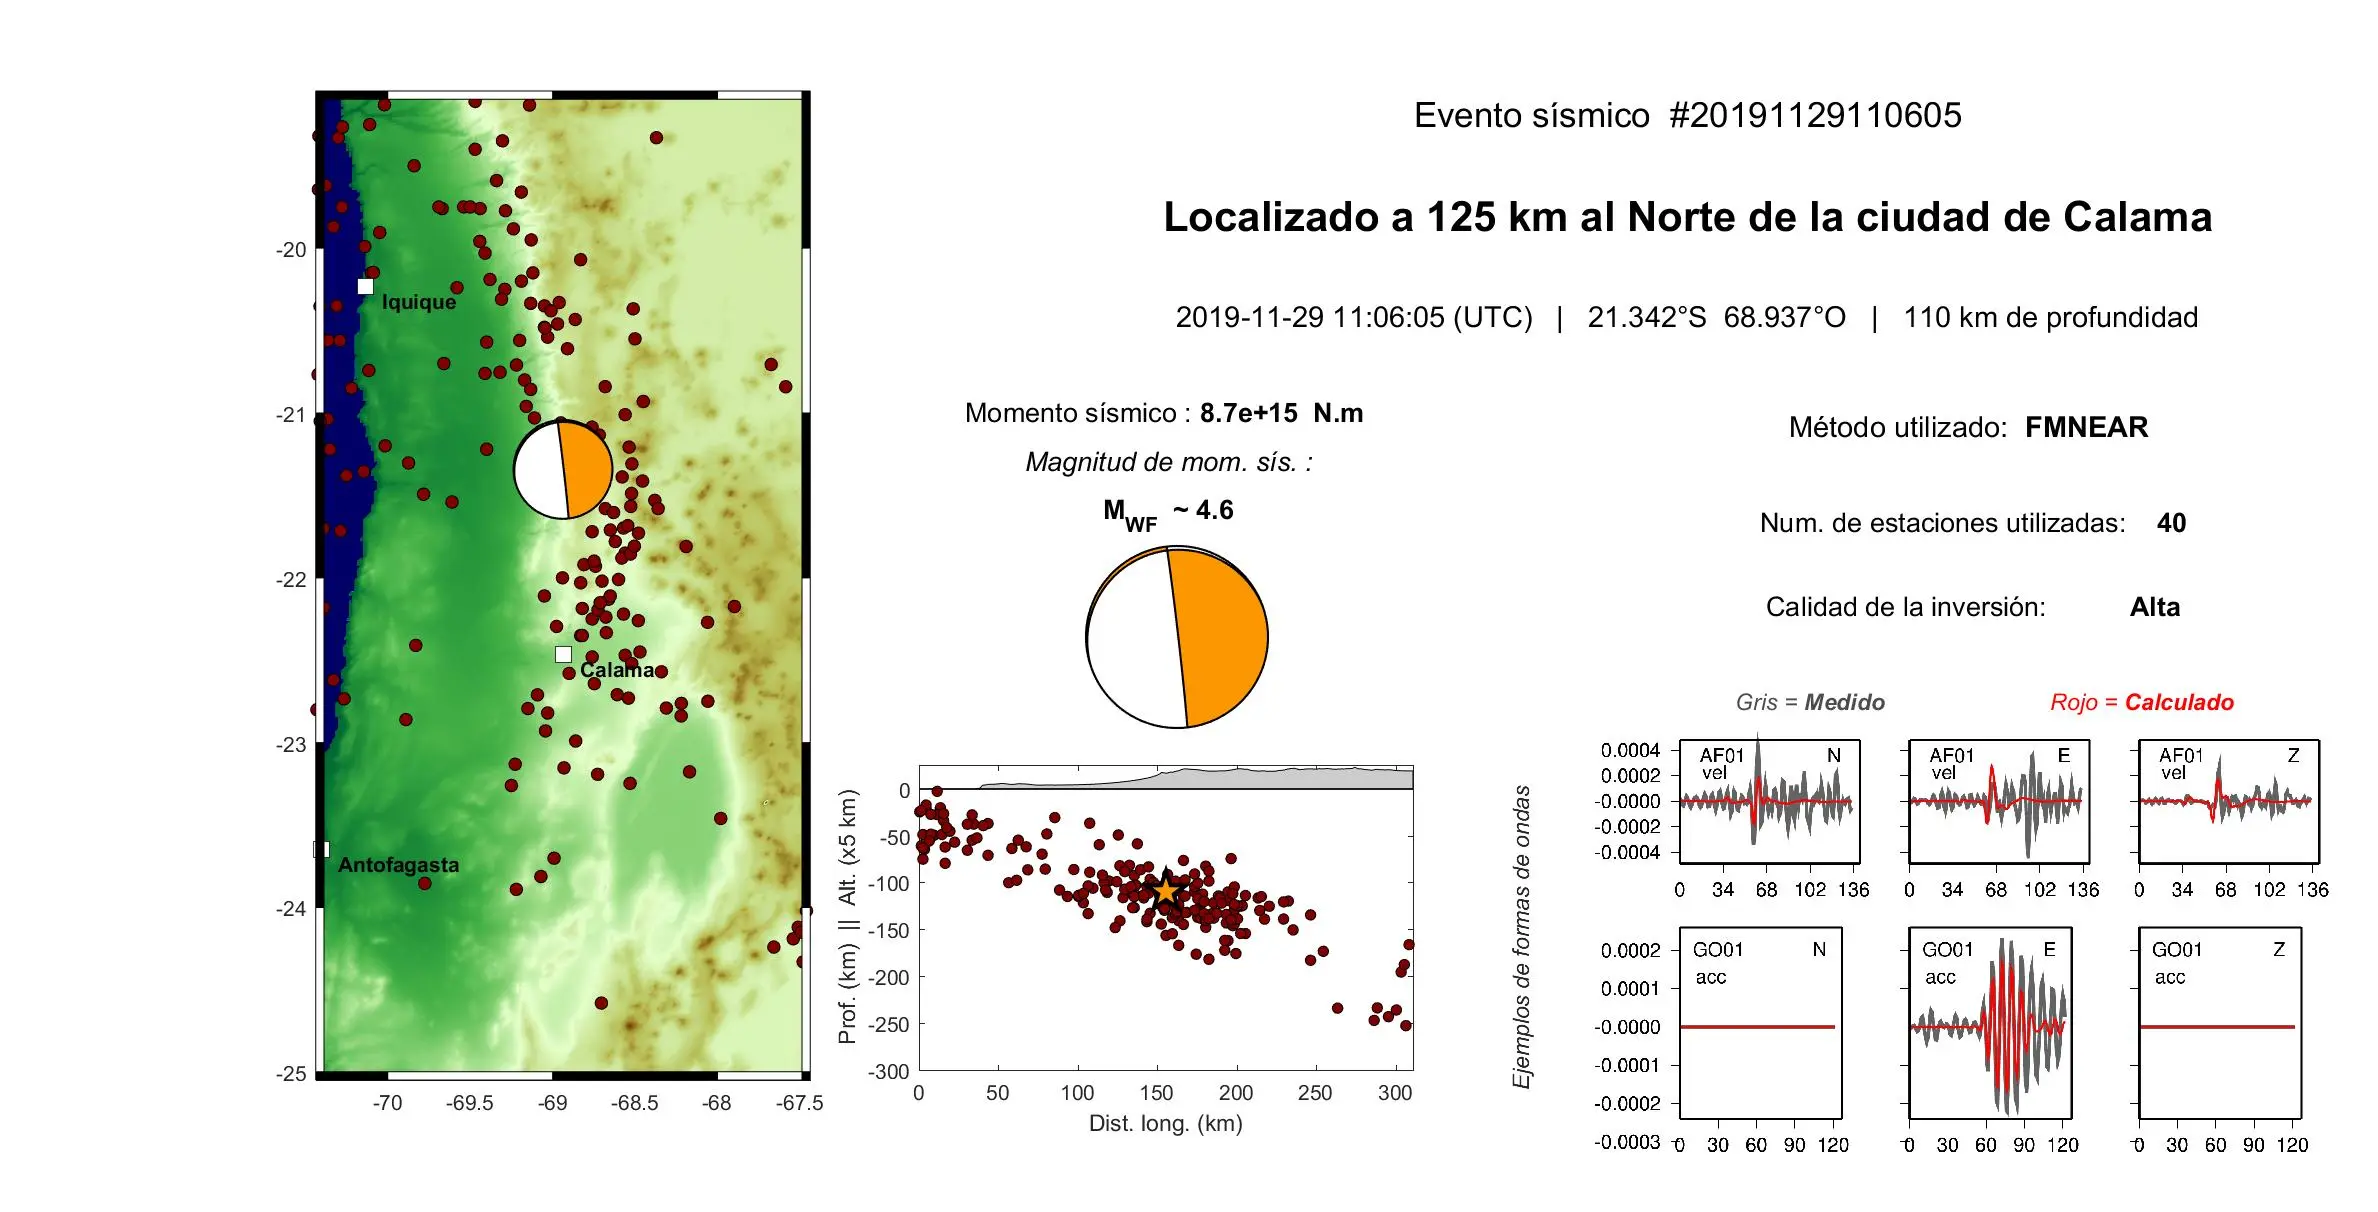Click the 'Prof. (km) || Alt. (x5 km)' axis label

848,917
